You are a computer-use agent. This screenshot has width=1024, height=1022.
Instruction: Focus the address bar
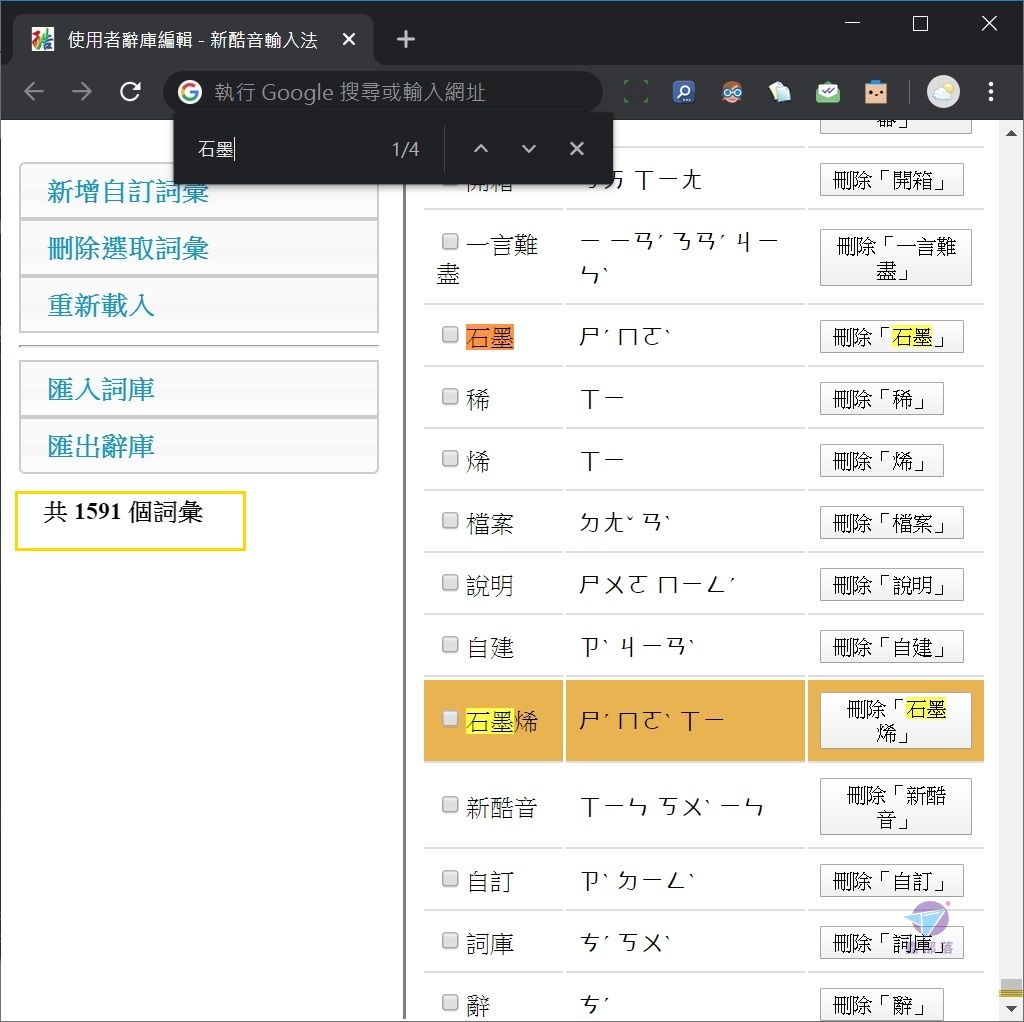click(x=382, y=92)
